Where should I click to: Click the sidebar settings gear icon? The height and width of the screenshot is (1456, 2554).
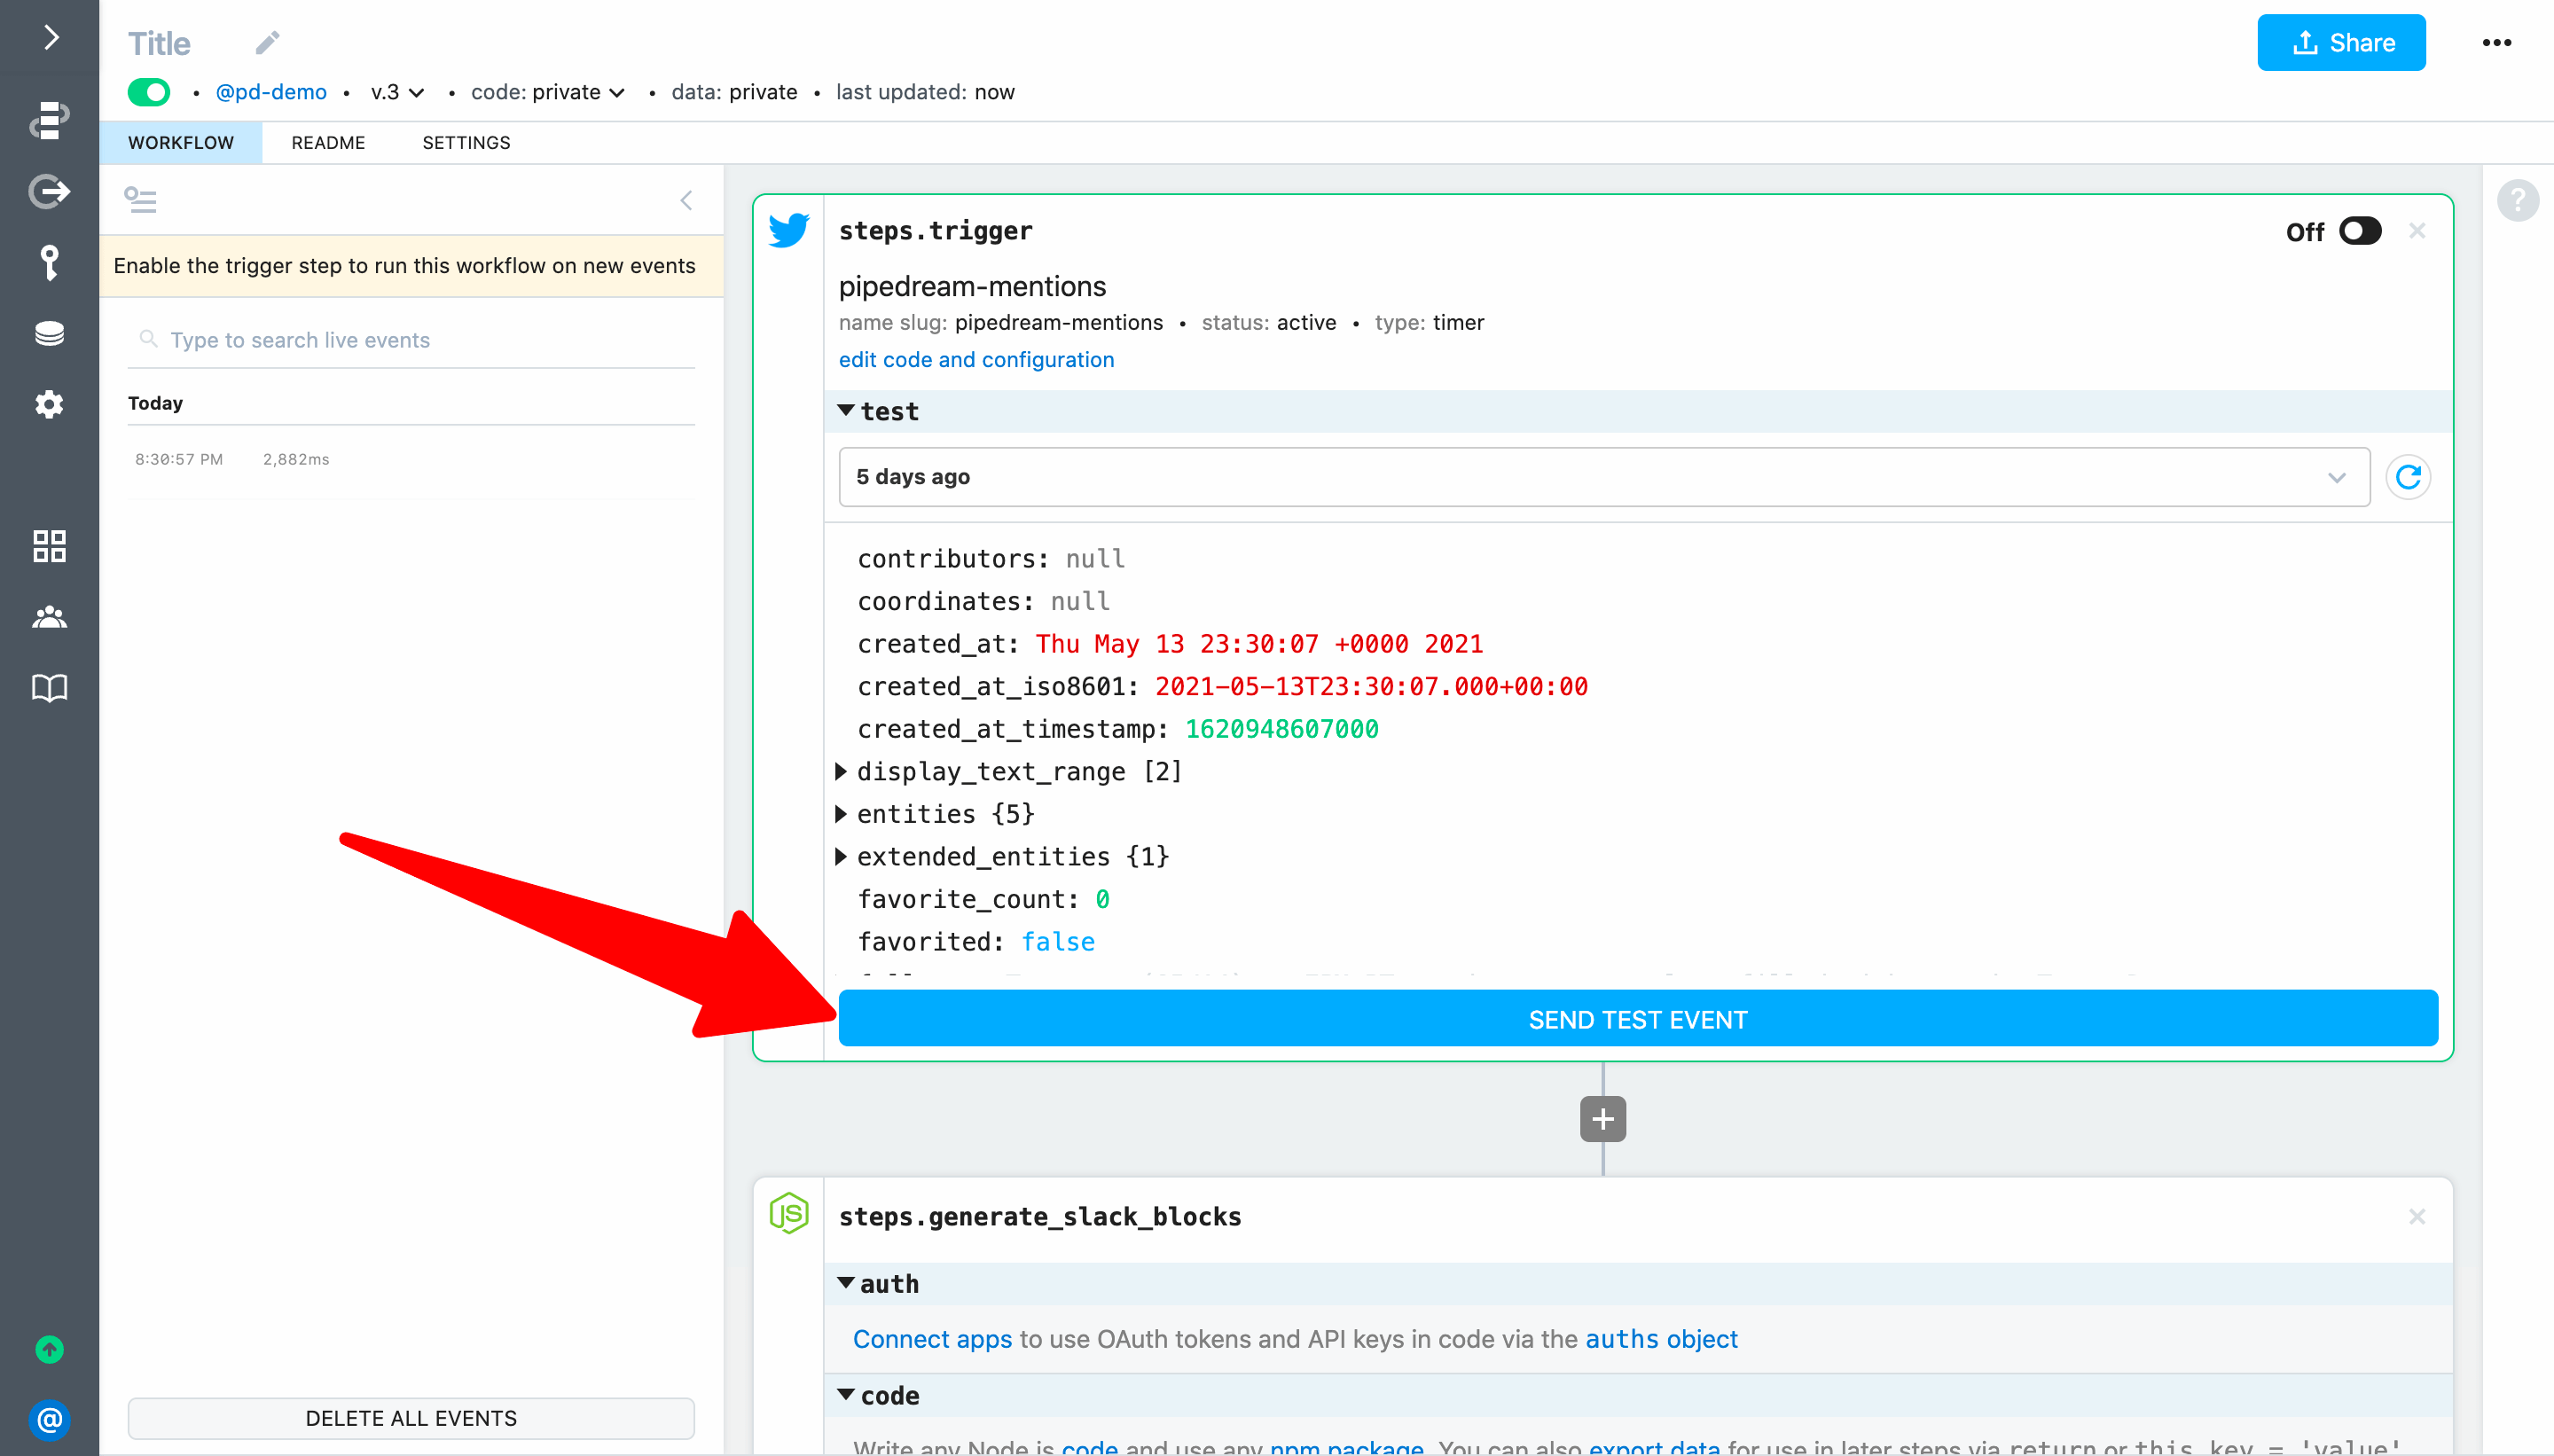click(49, 407)
